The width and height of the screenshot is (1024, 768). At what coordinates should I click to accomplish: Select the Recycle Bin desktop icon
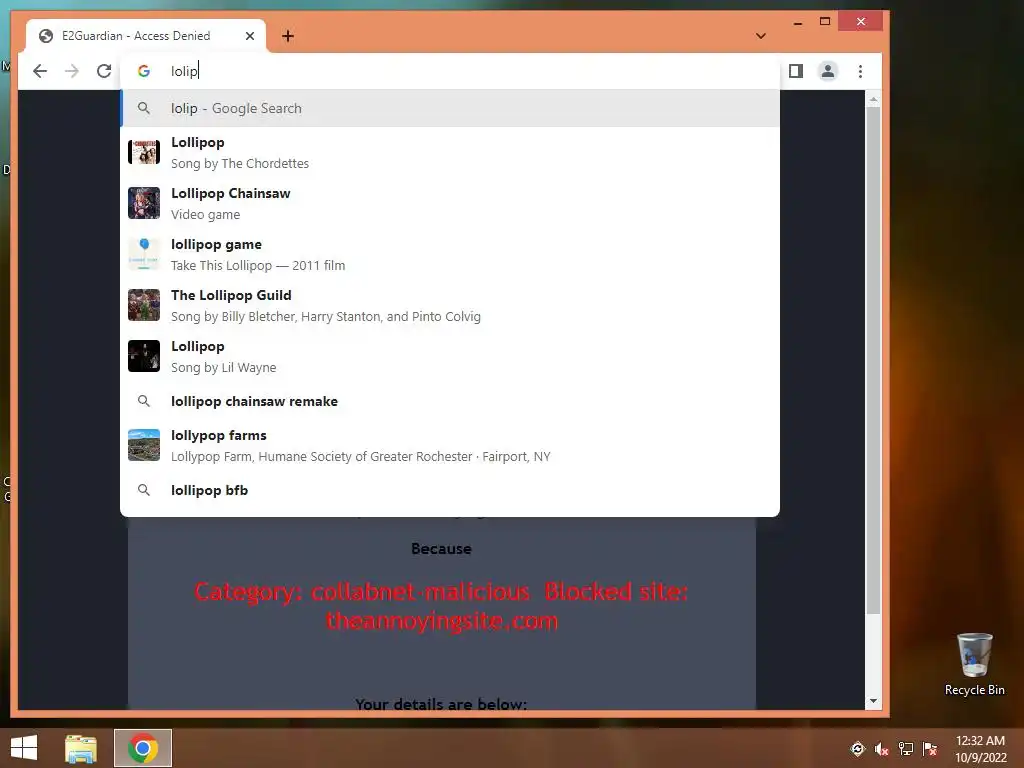[x=974, y=664]
